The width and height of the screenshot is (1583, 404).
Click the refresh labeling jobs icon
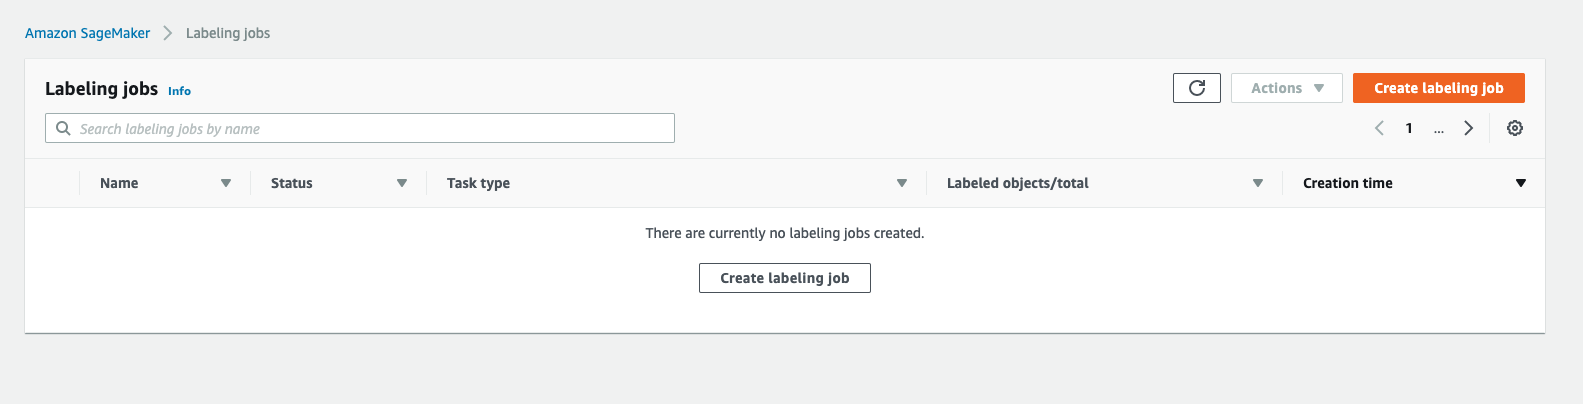point(1196,88)
